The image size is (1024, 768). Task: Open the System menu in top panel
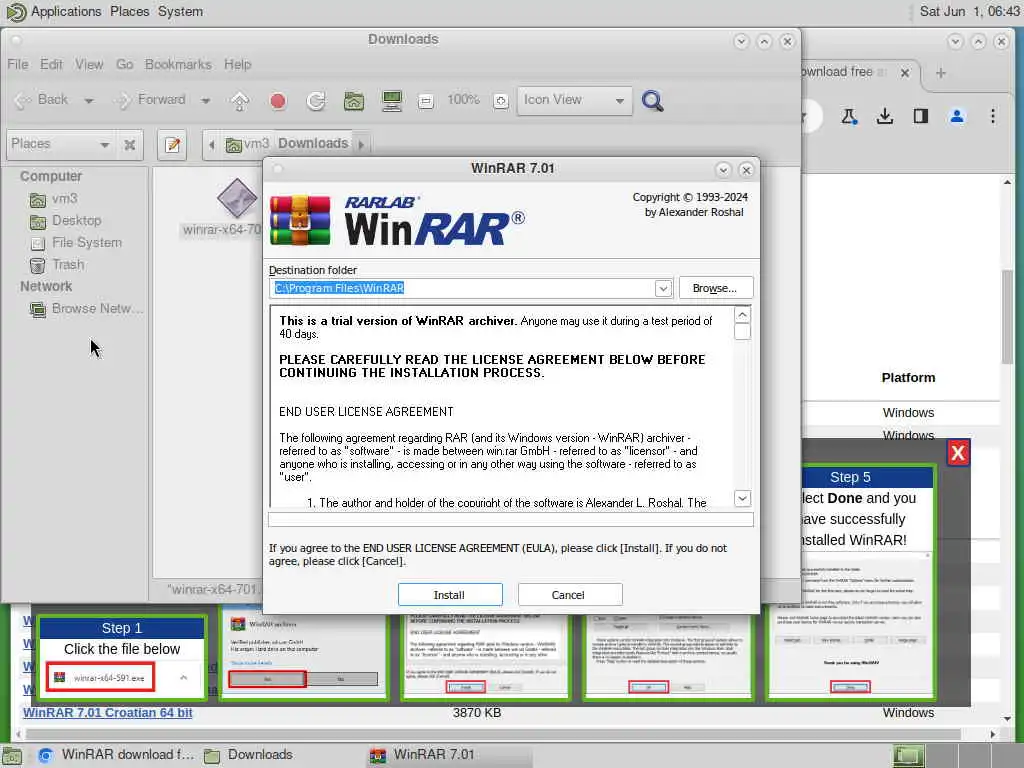[x=180, y=12]
